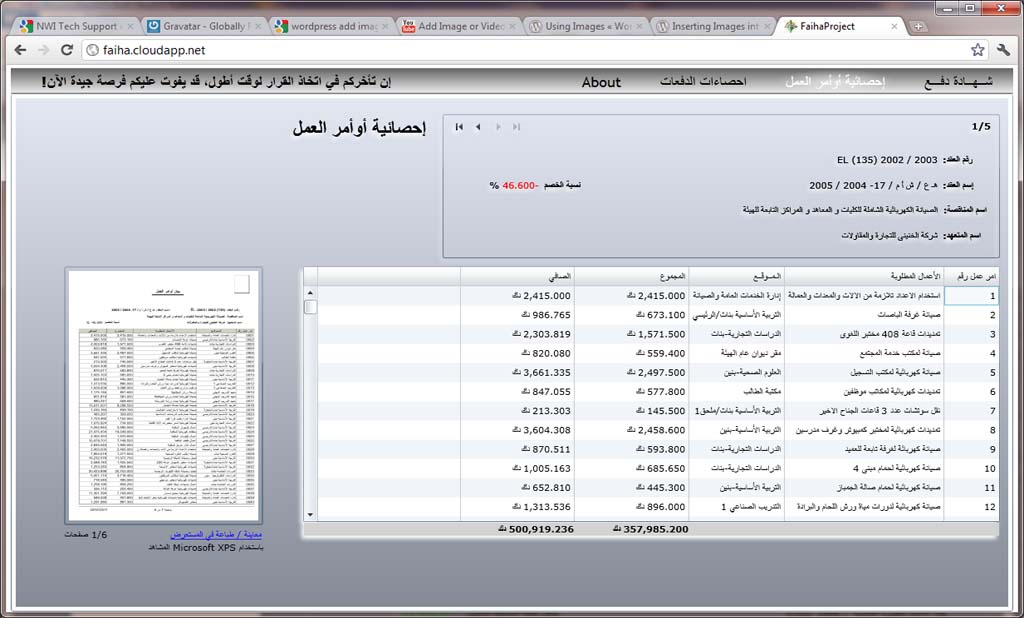
Task: Go to next record in pager
Action: point(498,127)
